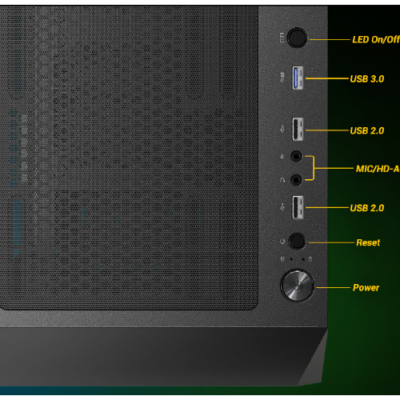Click the microphone audio jack
This screenshot has height=400, width=400.
coord(296,156)
